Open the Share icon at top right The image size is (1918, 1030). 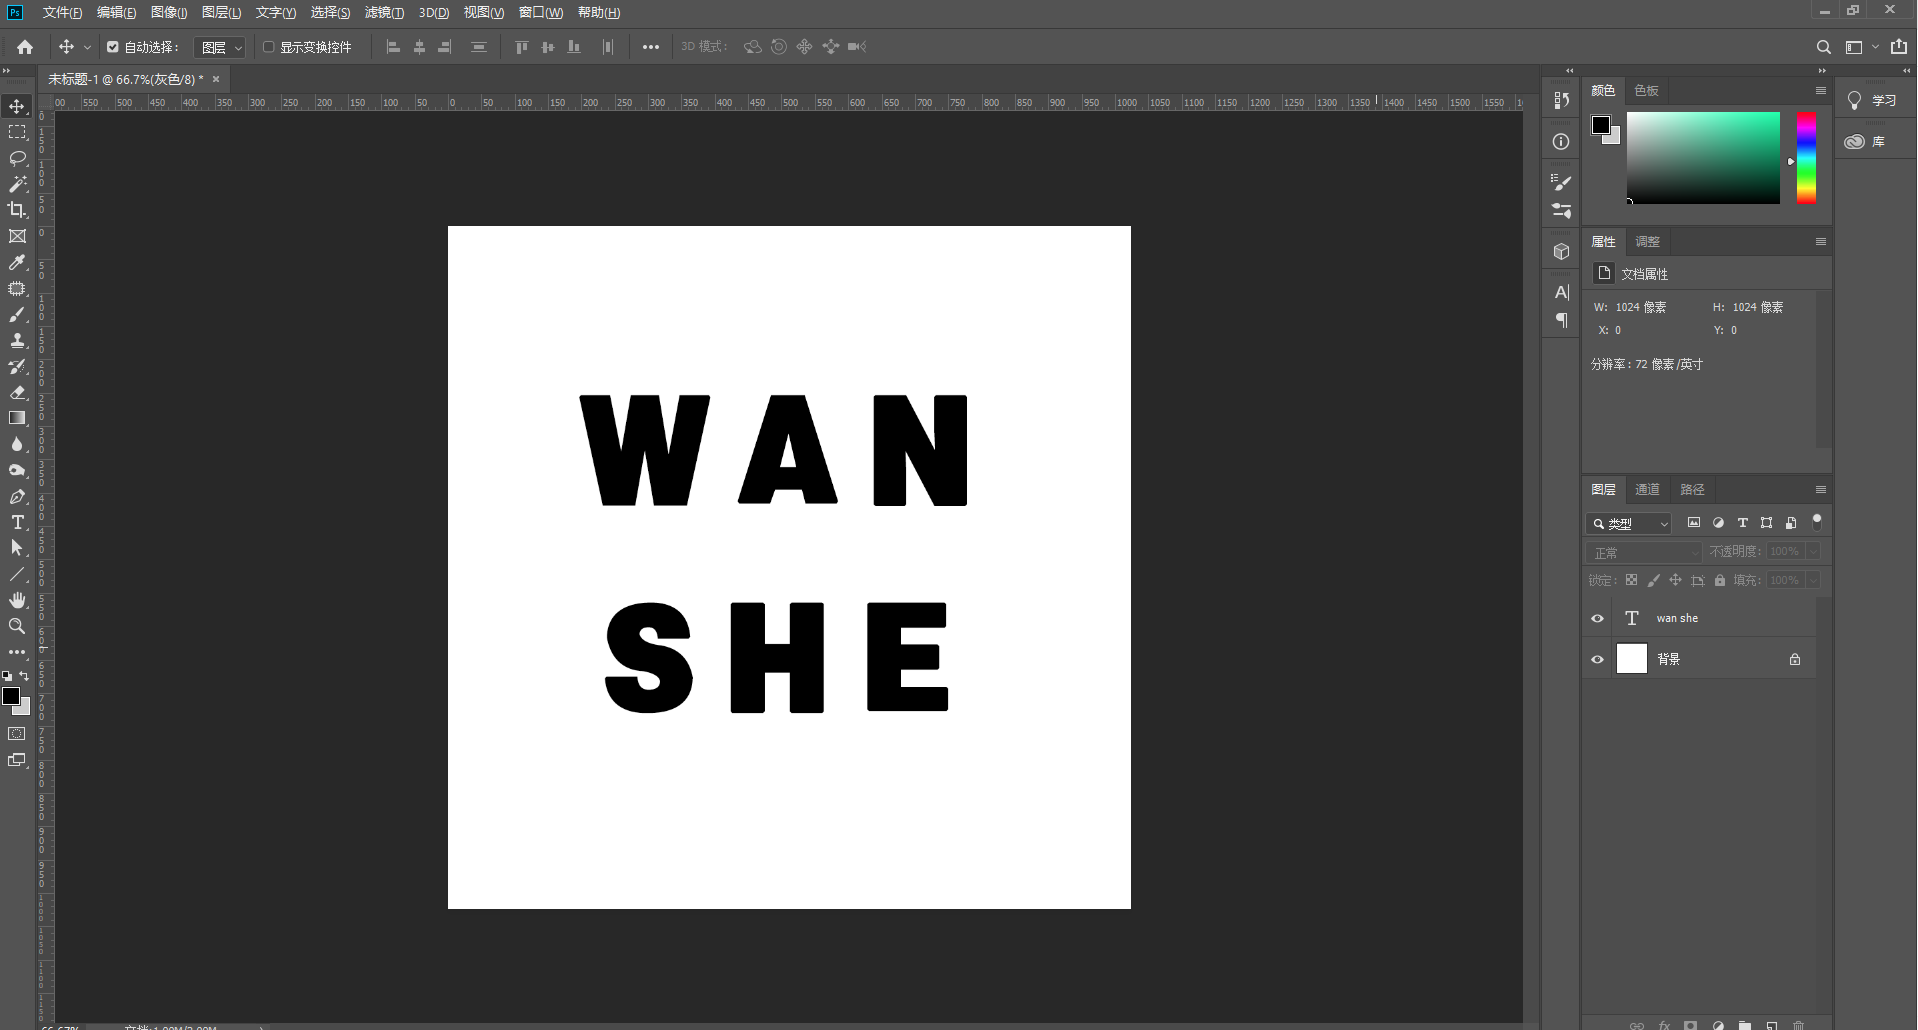pos(1899,47)
